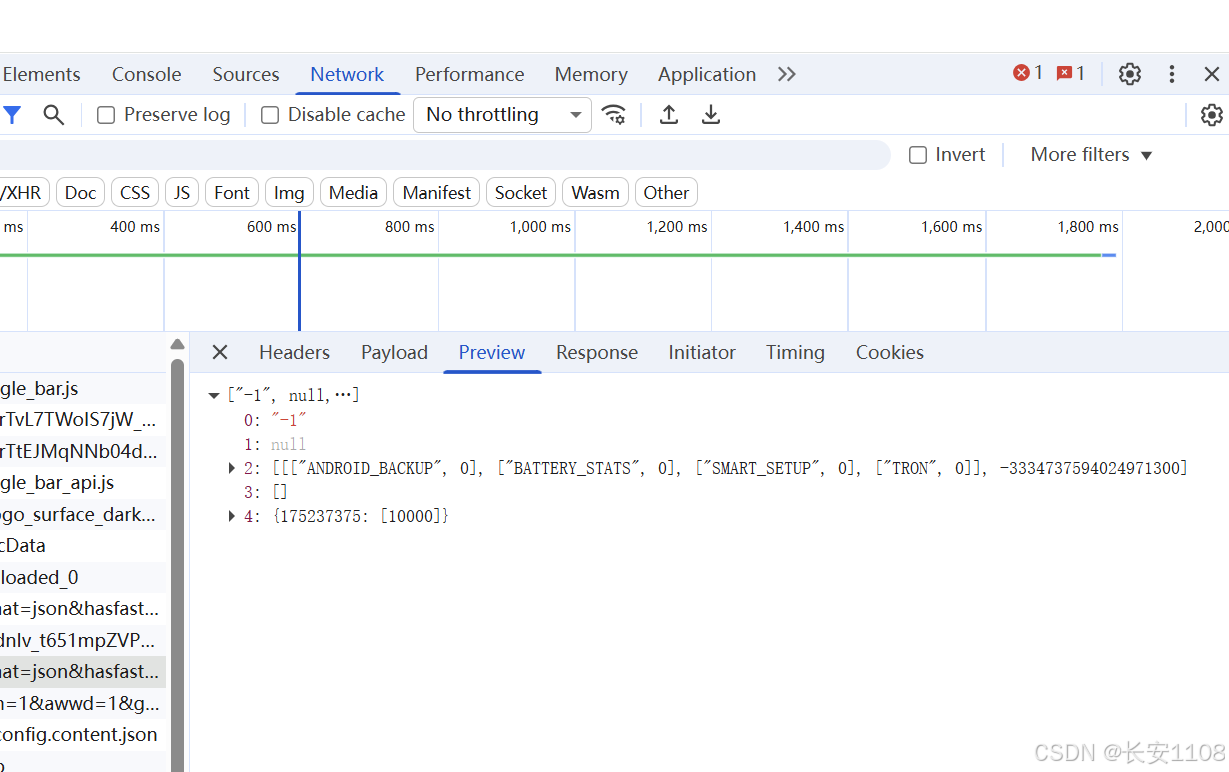
Task: Filter requests by Fetch/XHR type
Action: 22,193
